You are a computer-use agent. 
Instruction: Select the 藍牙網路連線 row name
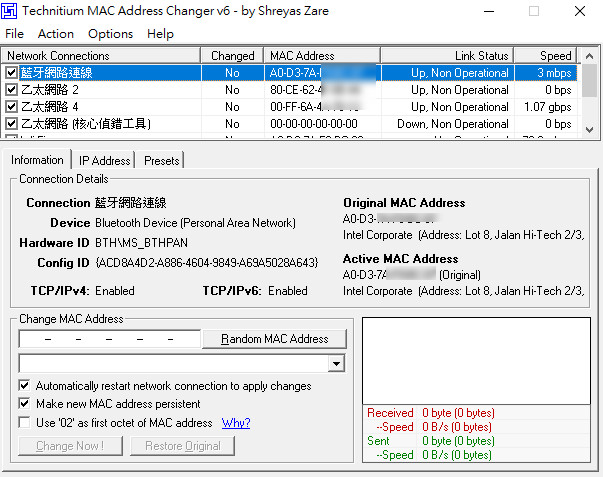[x=57, y=73]
